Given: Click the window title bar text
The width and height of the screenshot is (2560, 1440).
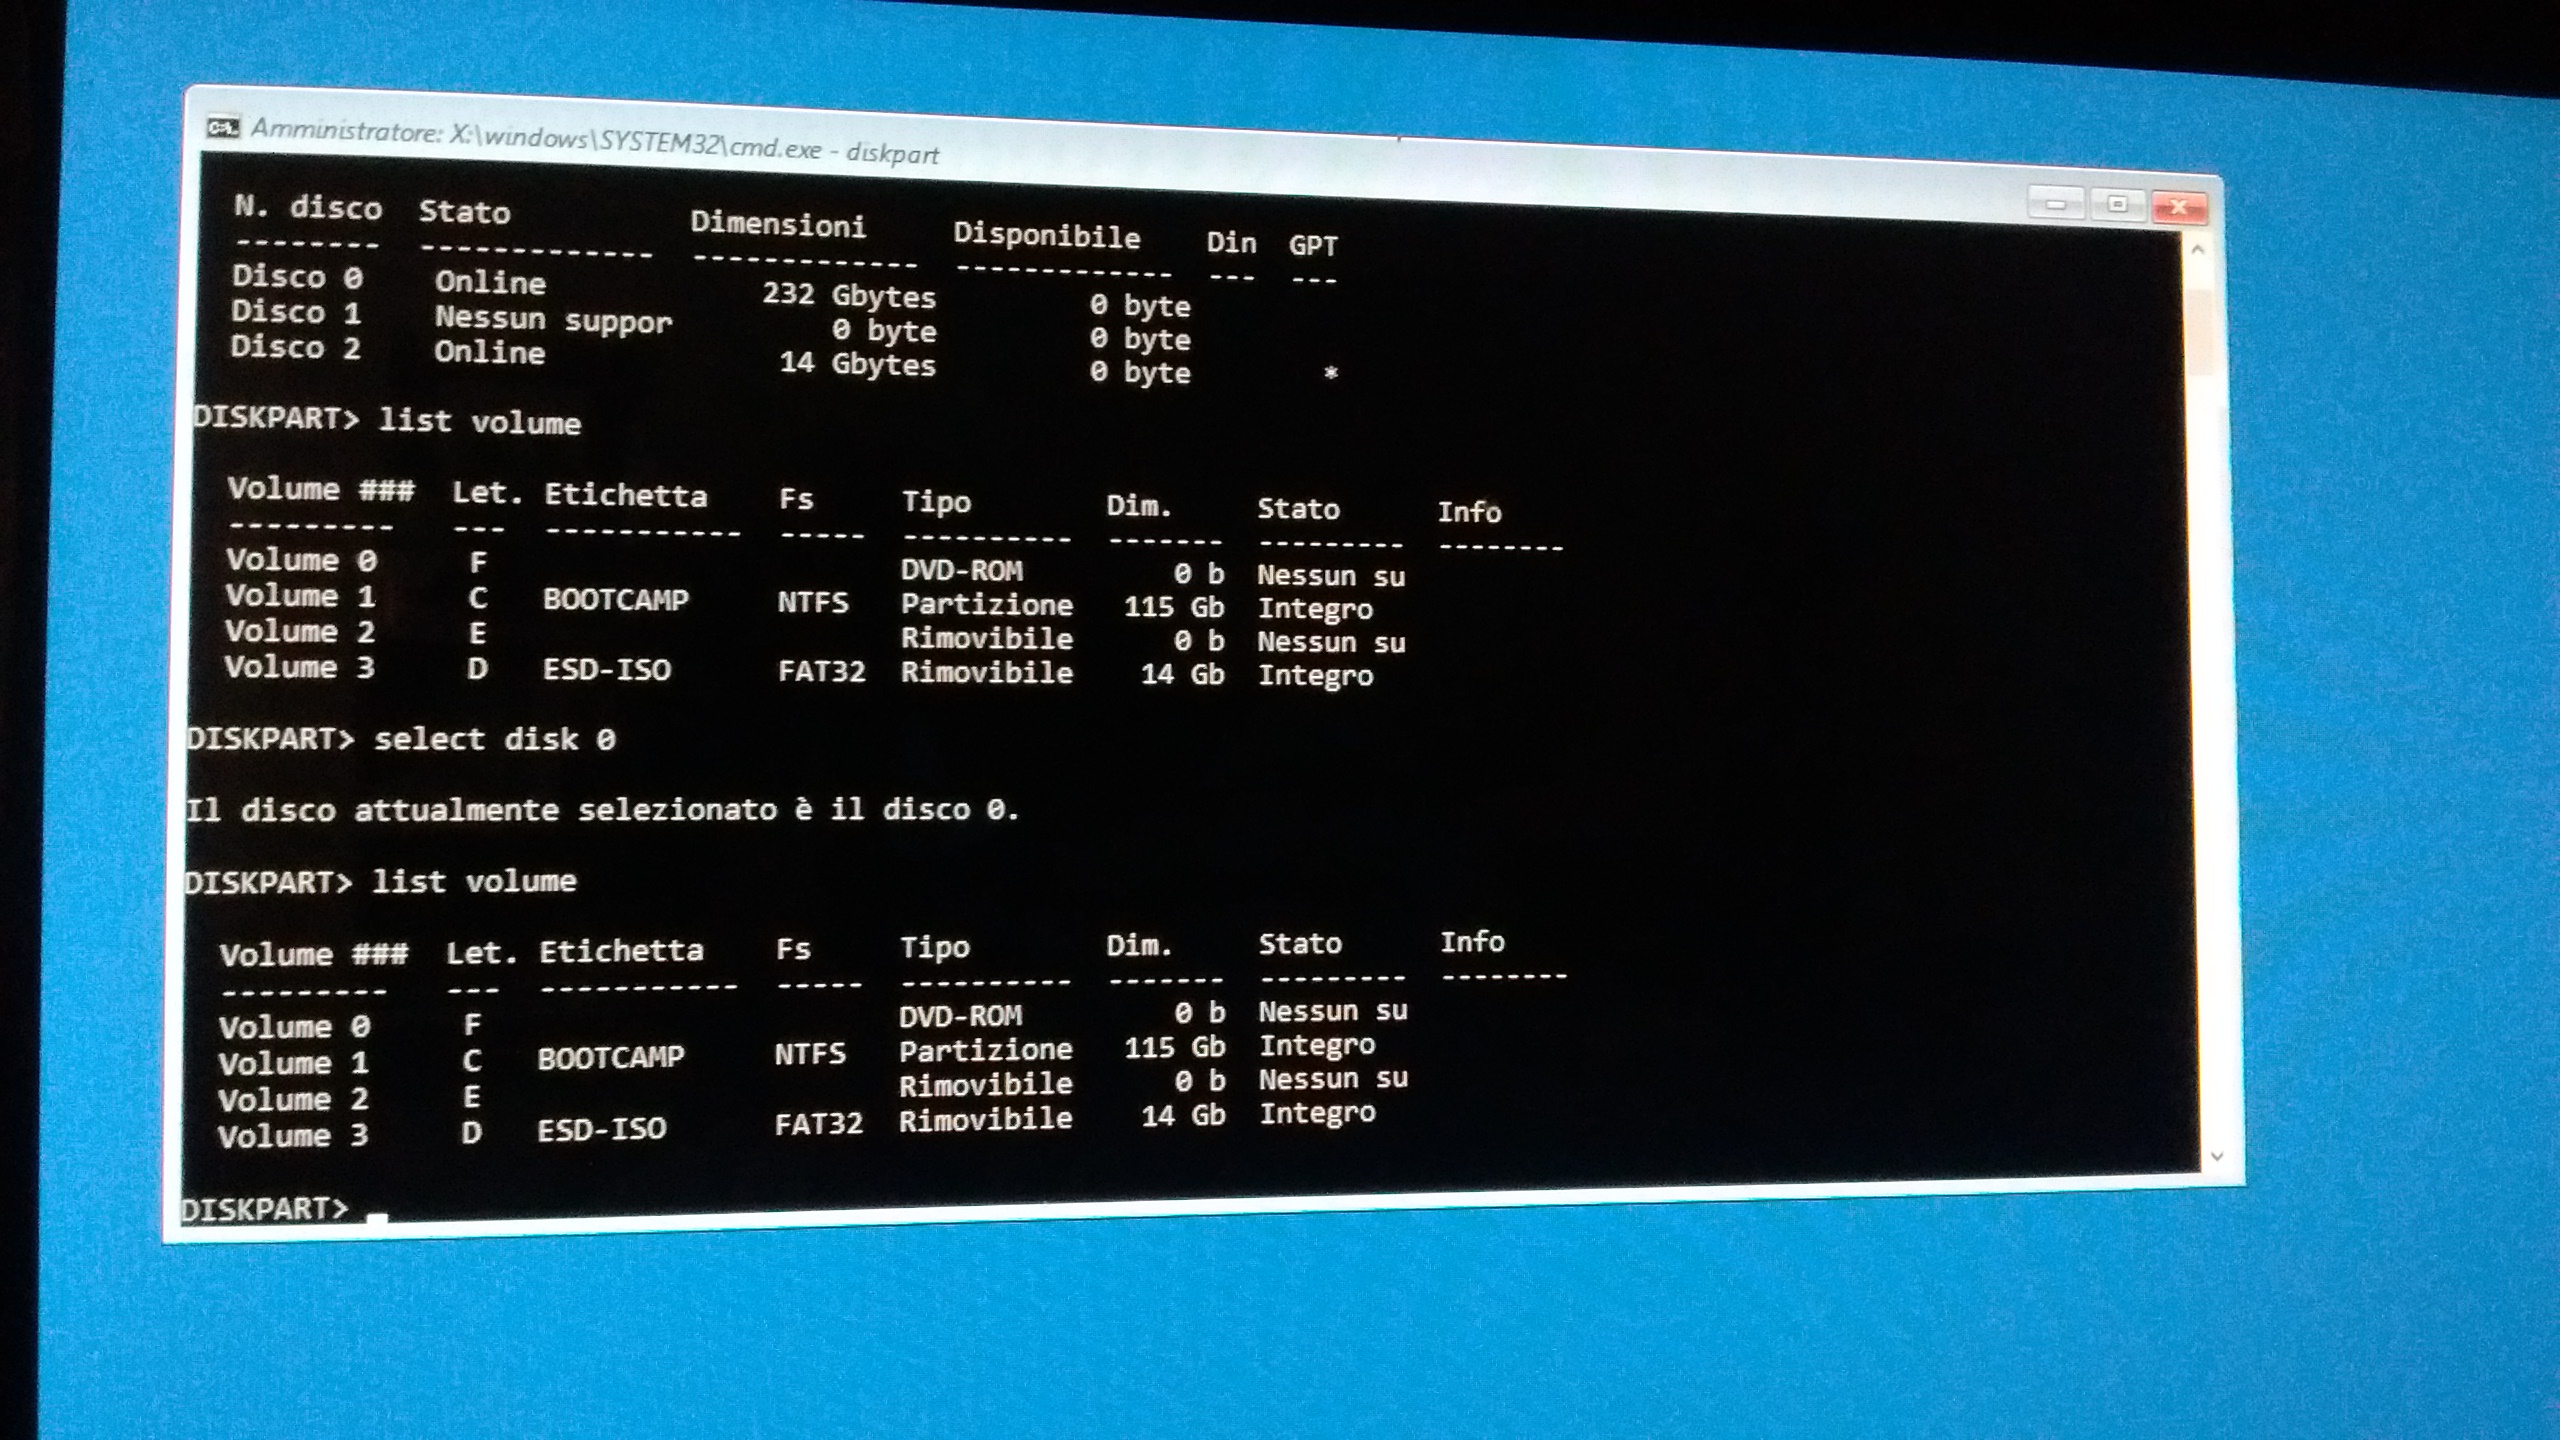Looking at the screenshot, I should pyautogui.click(x=594, y=141).
